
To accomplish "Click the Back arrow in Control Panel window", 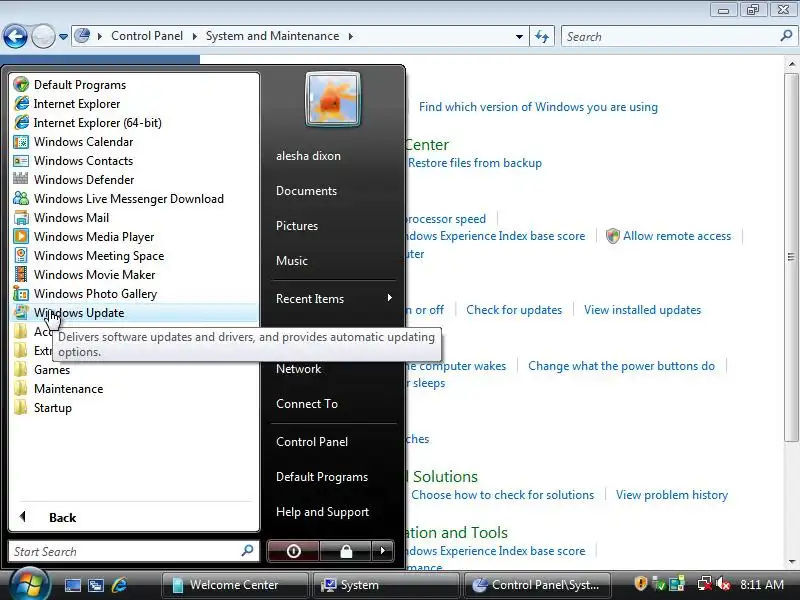I will tap(15, 36).
